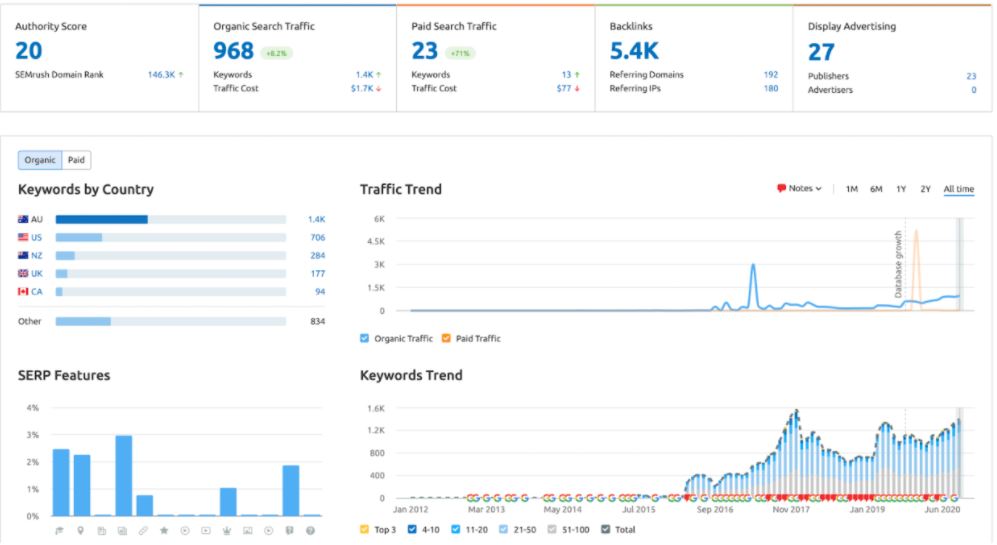997x545 pixels.
Task: Uncheck the Paid Traffic legend checkbox
Action: click(446, 338)
